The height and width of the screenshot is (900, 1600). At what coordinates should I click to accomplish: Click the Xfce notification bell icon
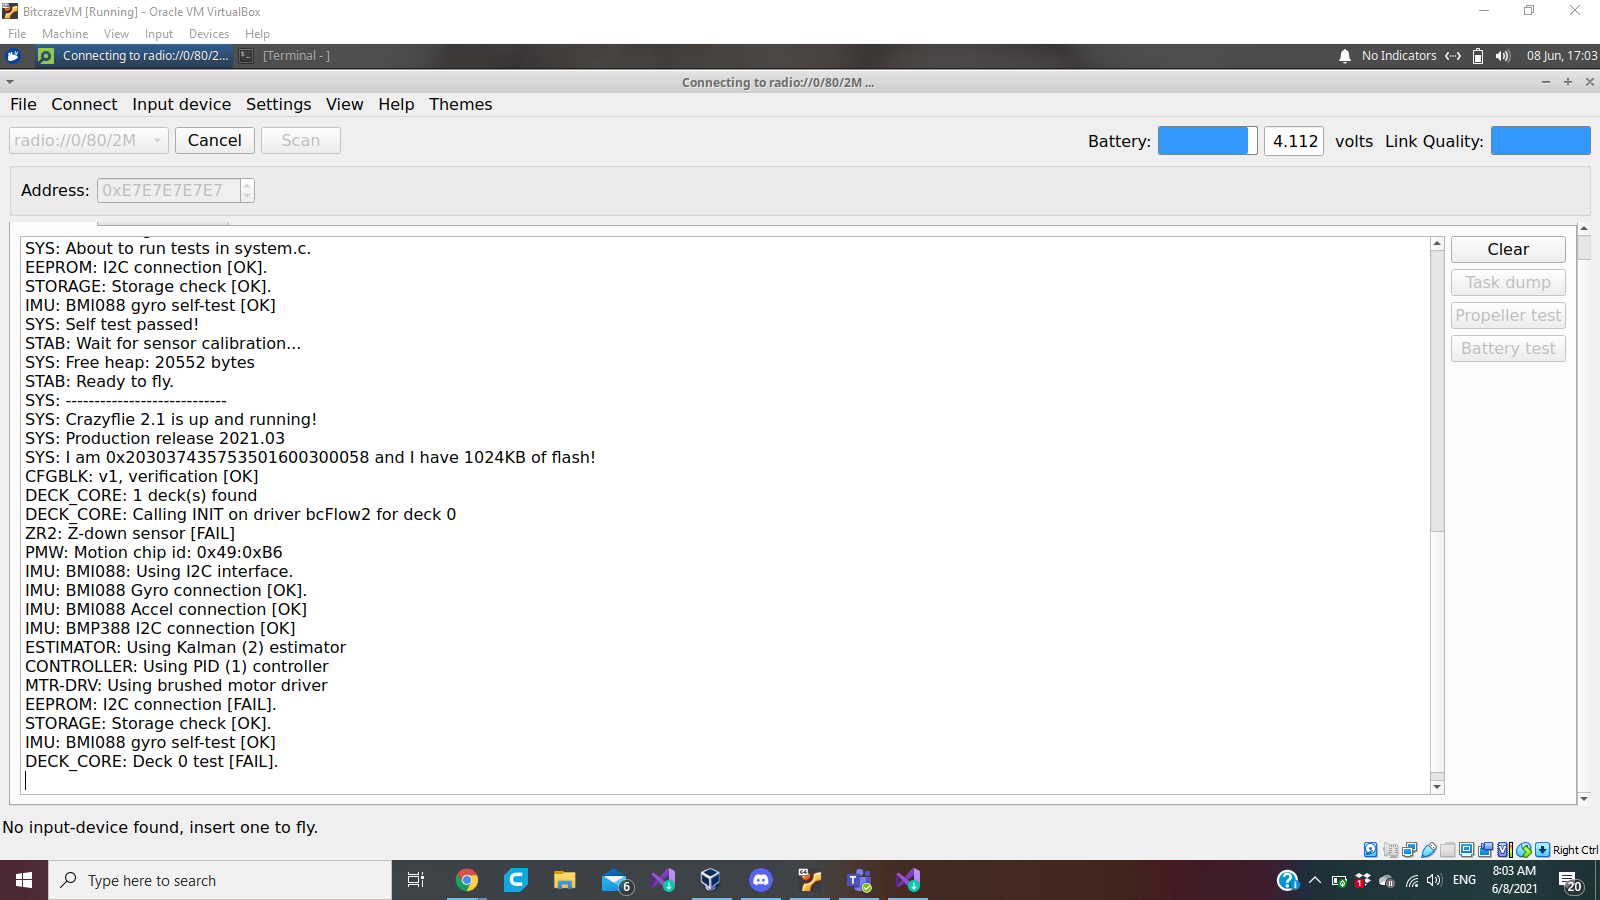[1345, 56]
